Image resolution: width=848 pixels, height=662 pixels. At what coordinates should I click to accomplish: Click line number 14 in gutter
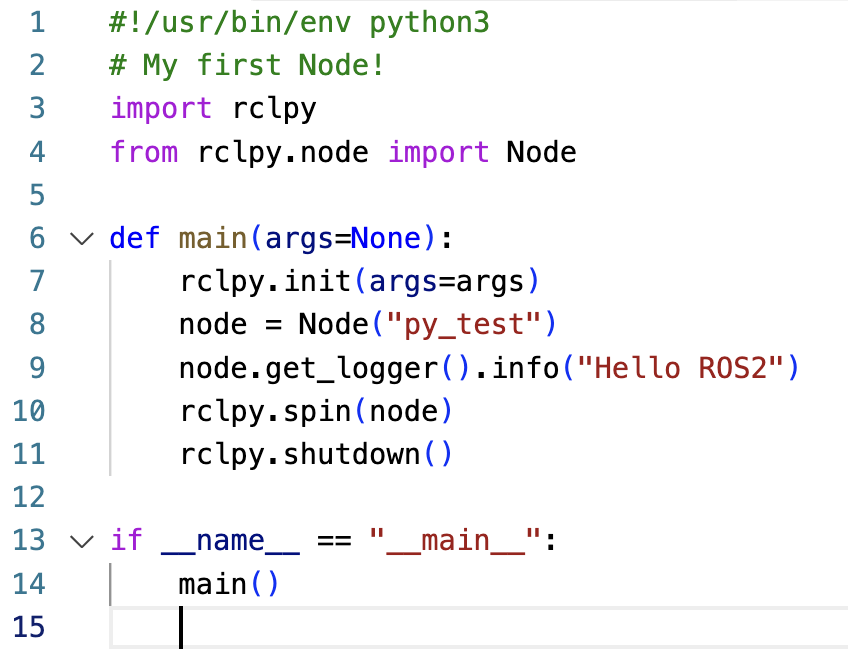pos(29,584)
